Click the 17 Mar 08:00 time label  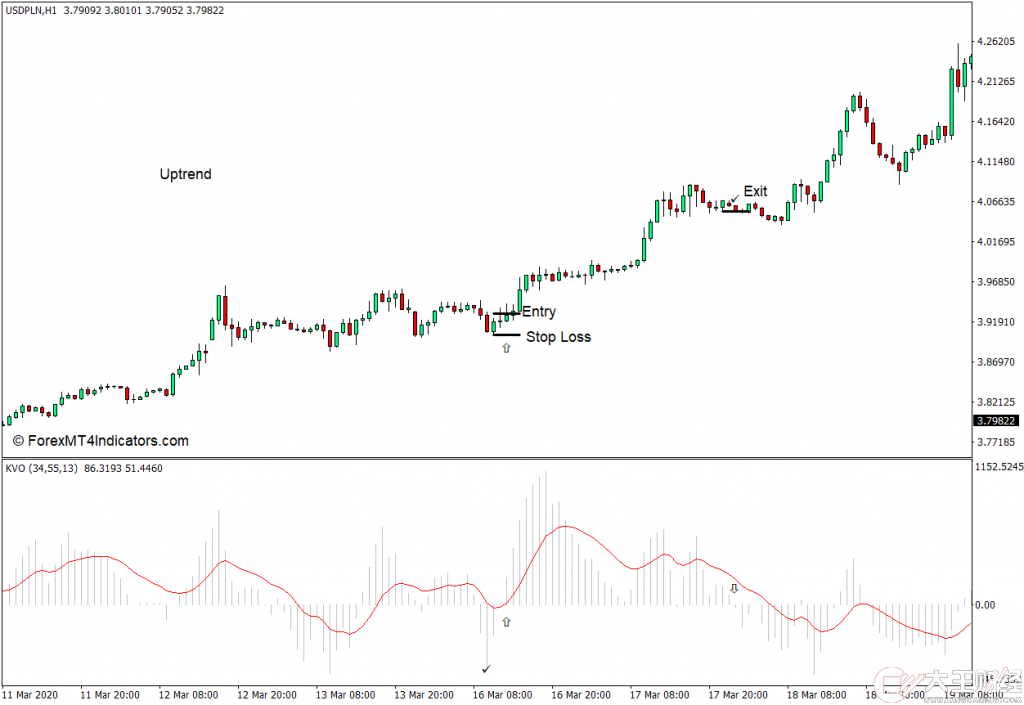[x=660, y=695]
